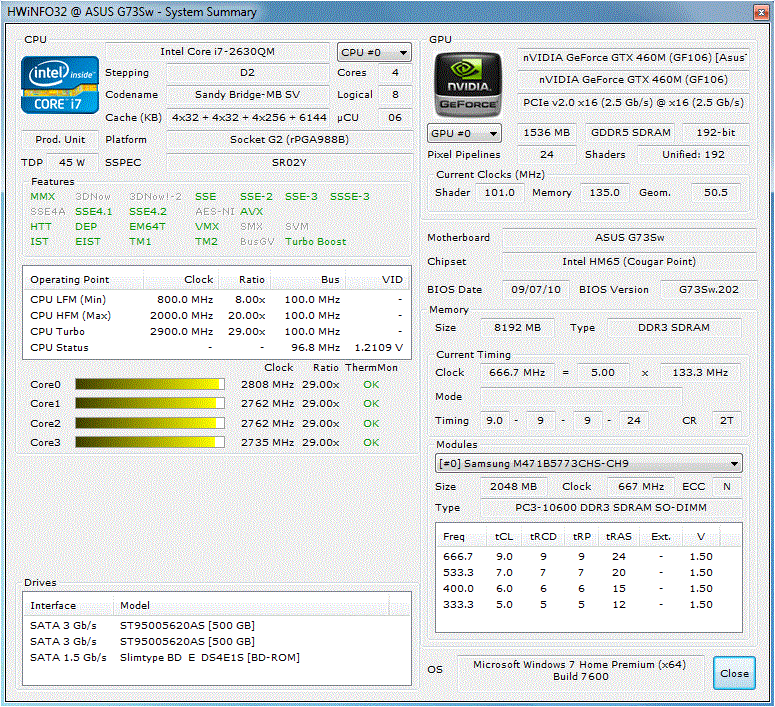The image size is (775, 707).
Task: Click the VID column header
Action: (x=377, y=279)
